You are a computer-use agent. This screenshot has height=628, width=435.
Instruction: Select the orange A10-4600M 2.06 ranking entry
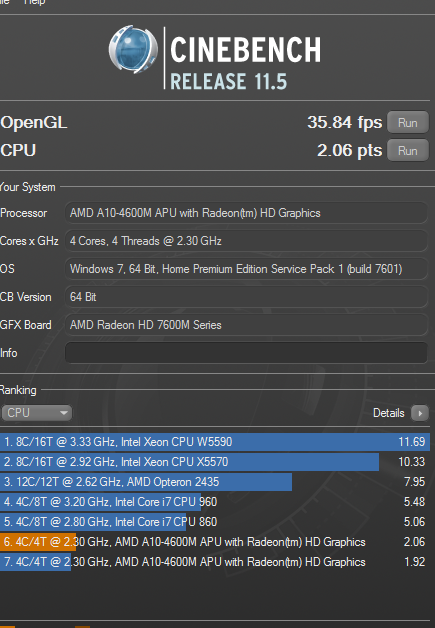215,542
